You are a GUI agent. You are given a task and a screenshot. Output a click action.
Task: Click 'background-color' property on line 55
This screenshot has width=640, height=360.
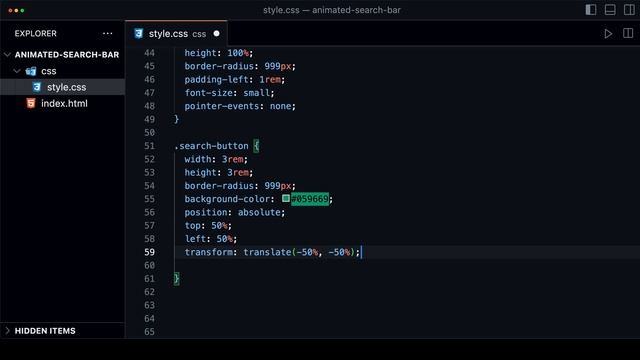click(x=227, y=199)
